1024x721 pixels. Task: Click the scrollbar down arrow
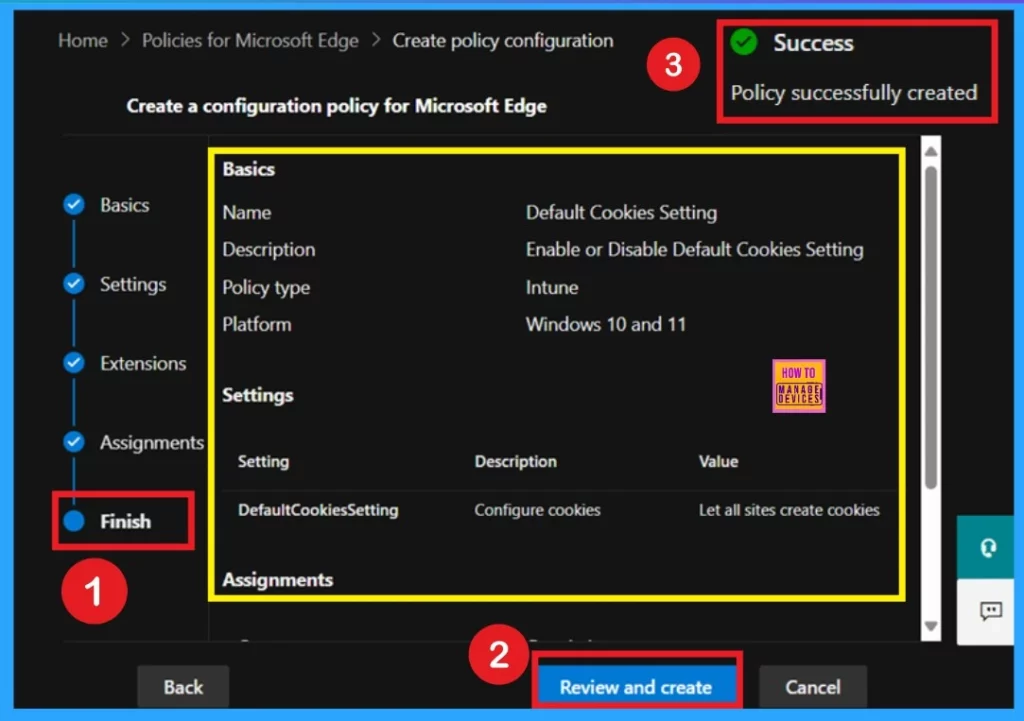click(931, 626)
